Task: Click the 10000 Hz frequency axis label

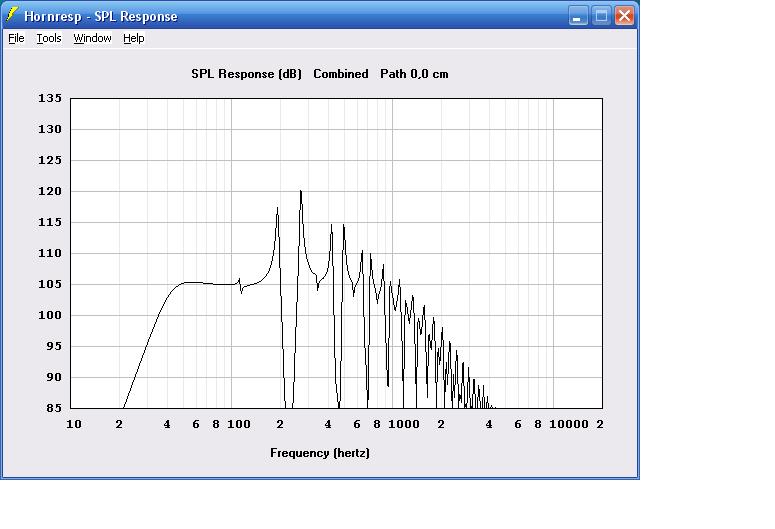Action: [569, 424]
